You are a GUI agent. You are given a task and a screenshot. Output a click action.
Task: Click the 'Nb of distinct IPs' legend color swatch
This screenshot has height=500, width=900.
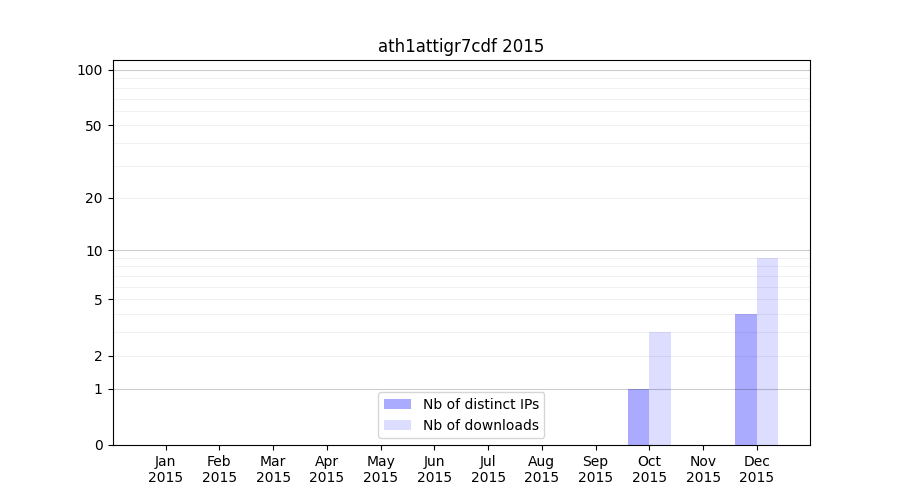coord(397,404)
